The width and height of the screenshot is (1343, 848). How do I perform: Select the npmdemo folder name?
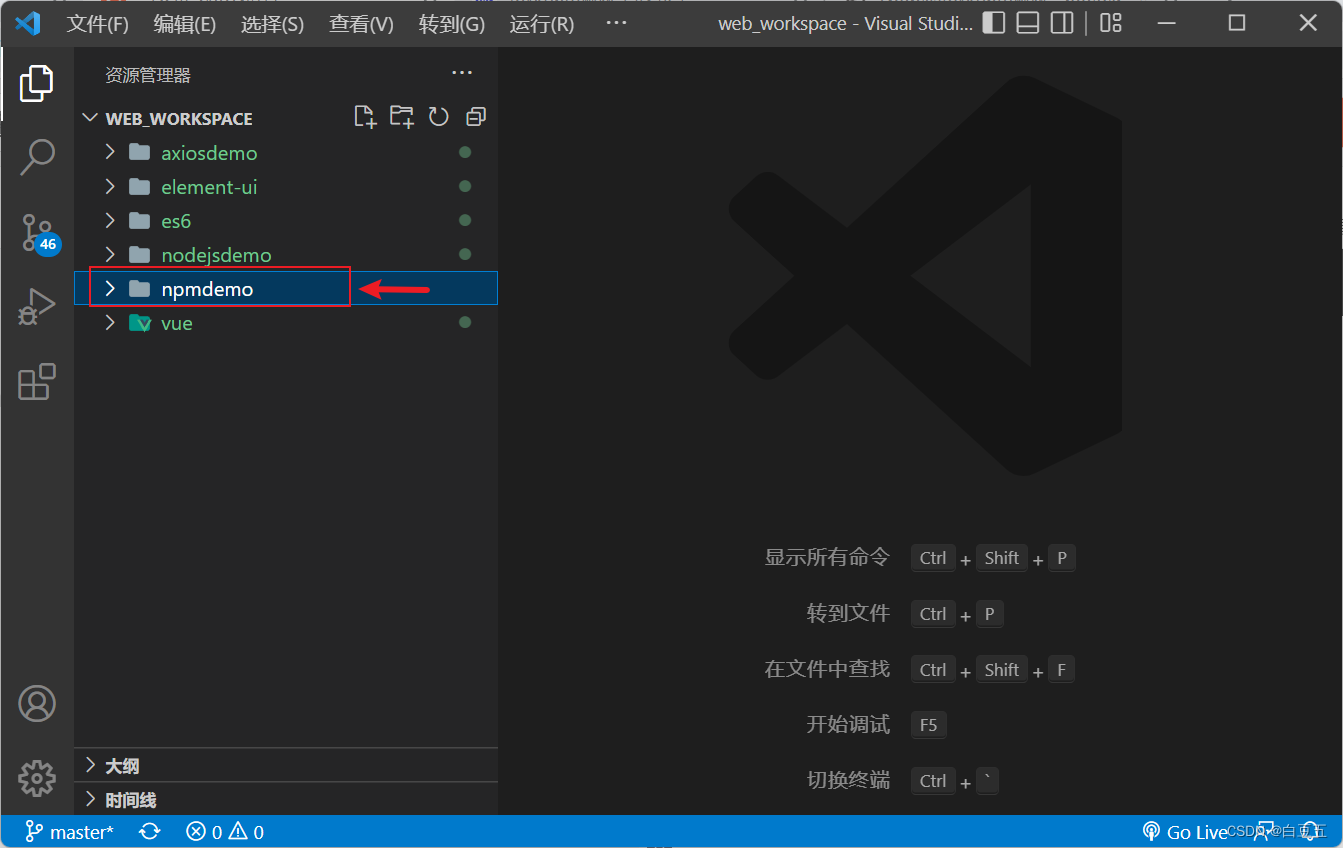(x=207, y=289)
